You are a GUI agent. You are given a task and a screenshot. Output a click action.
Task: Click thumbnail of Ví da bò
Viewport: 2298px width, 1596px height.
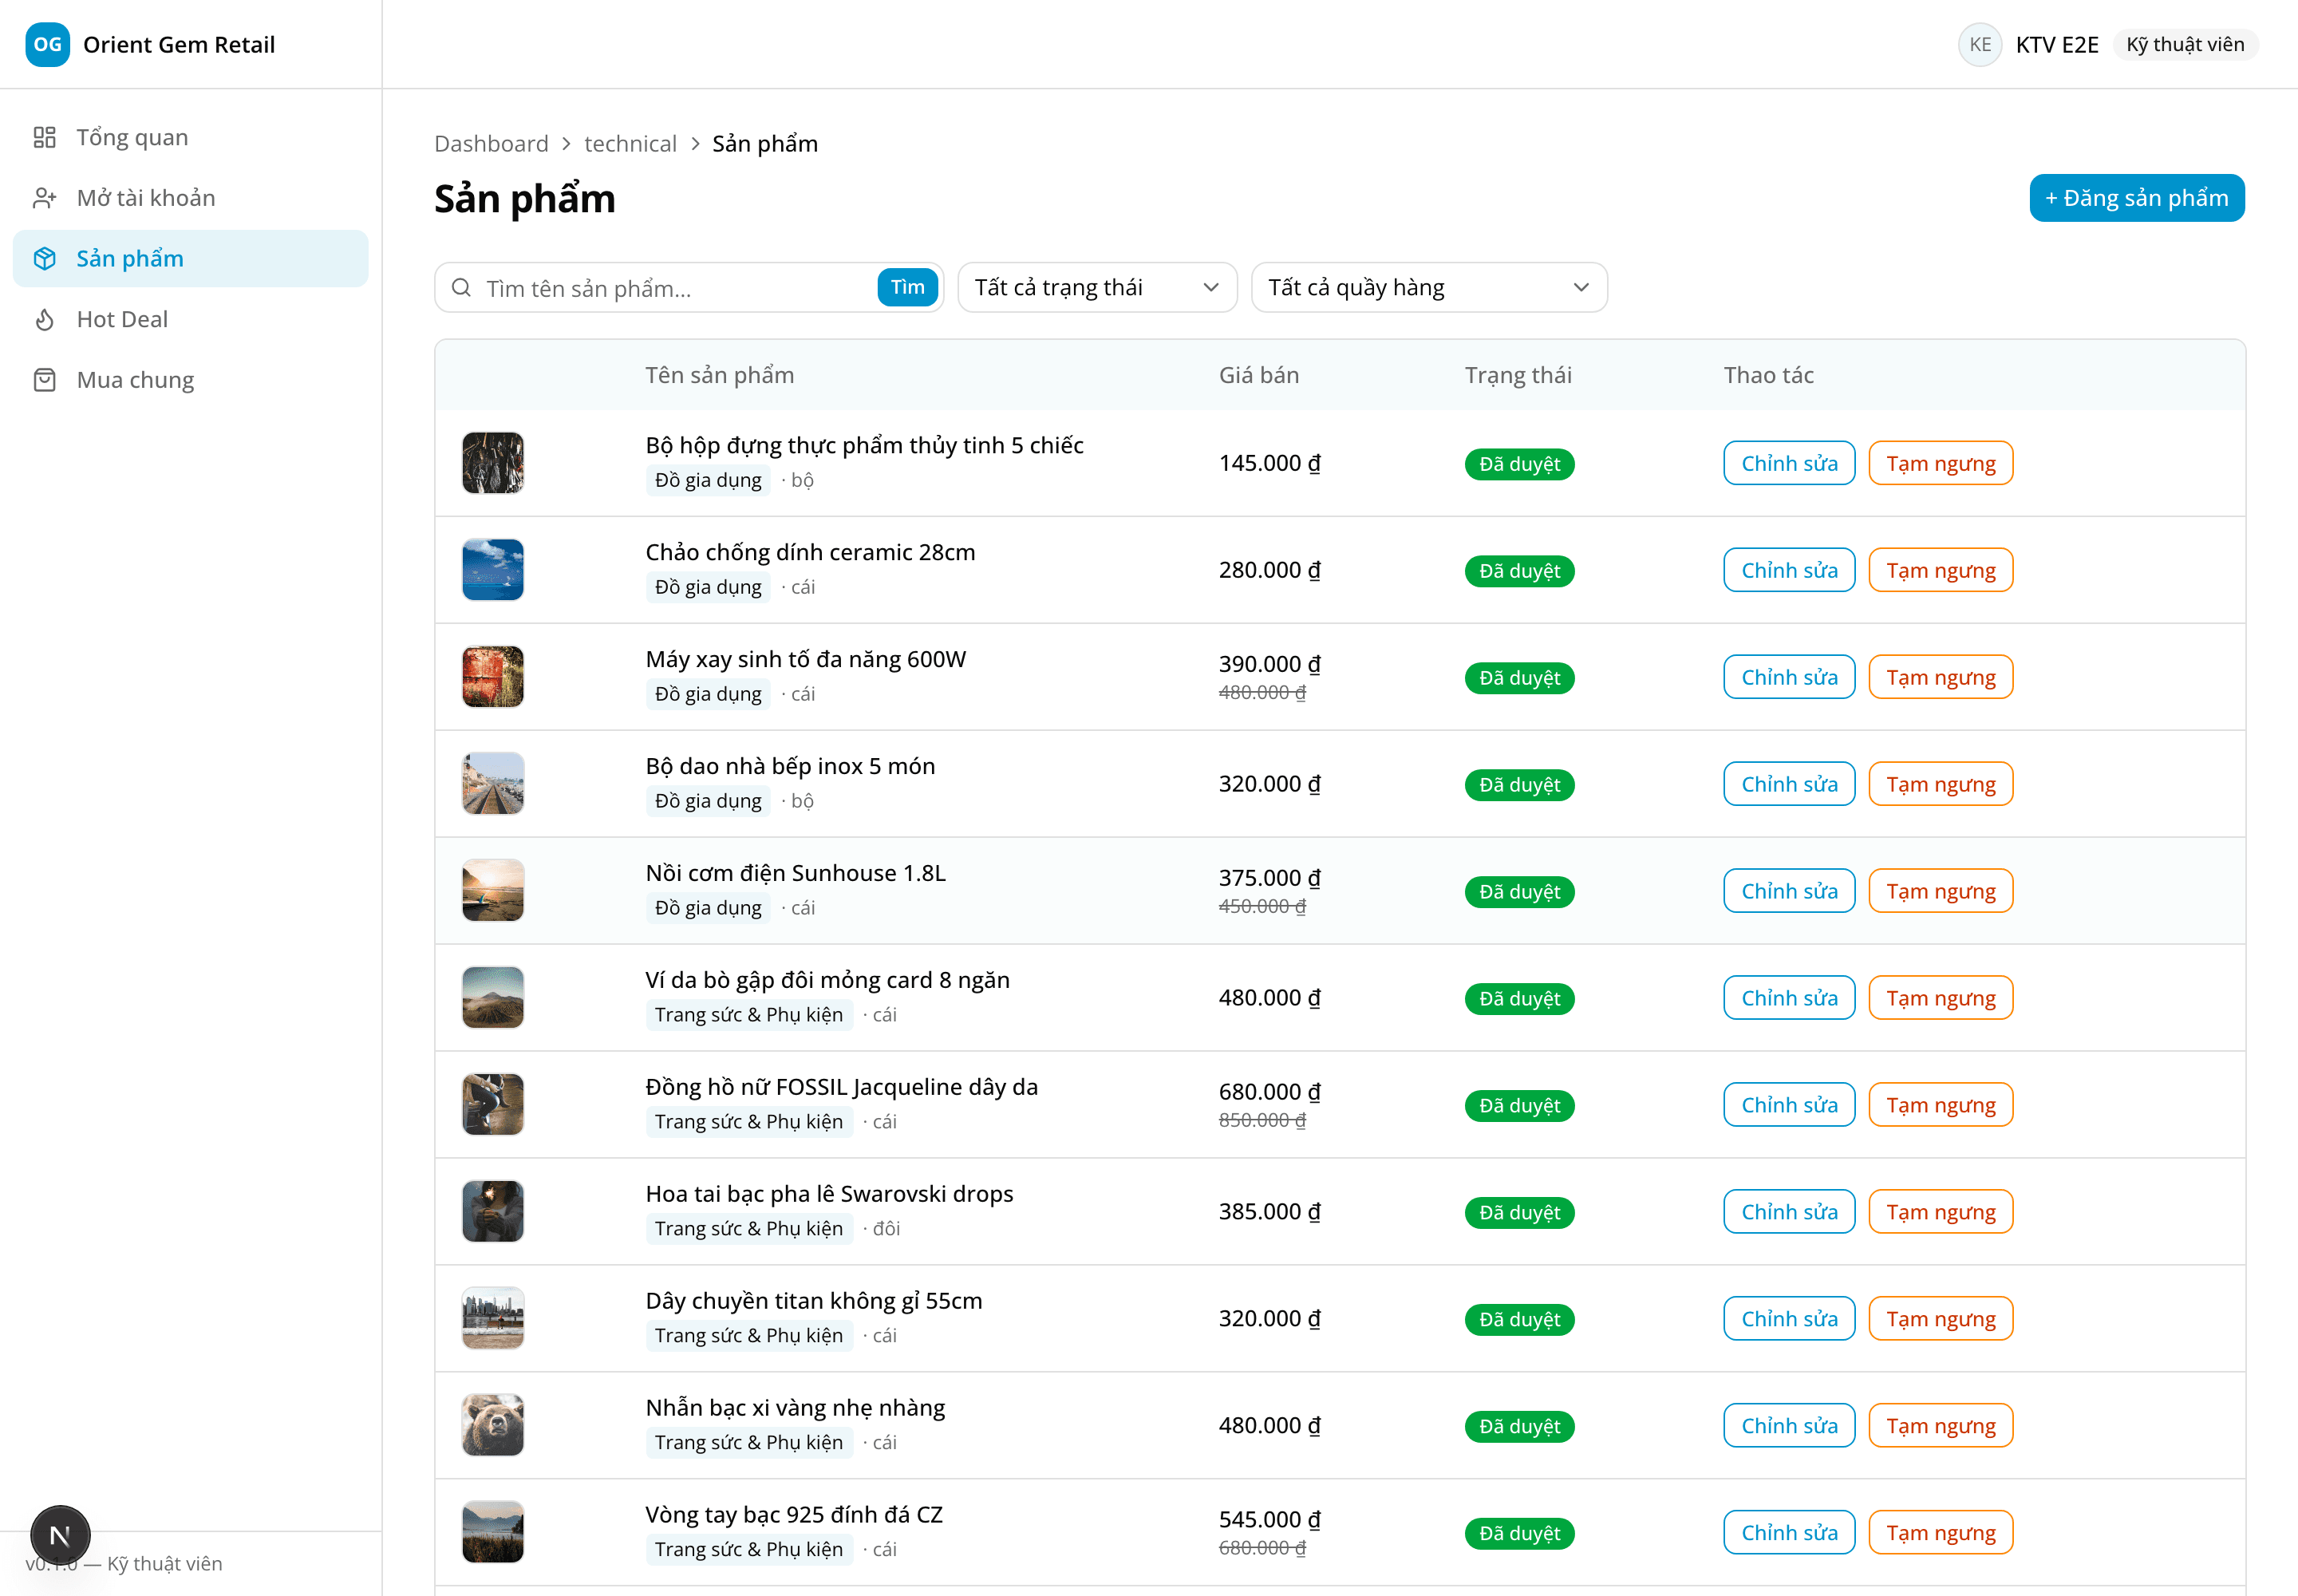492,998
